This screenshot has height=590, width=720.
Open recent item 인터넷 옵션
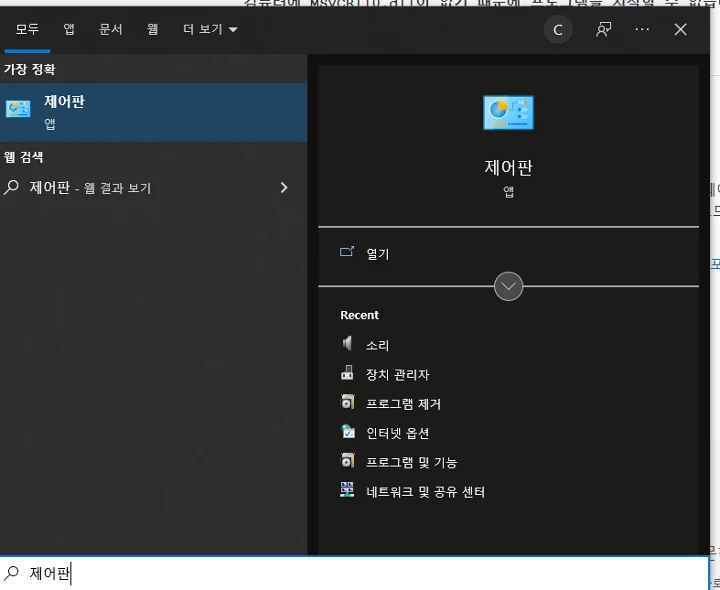tap(397, 433)
